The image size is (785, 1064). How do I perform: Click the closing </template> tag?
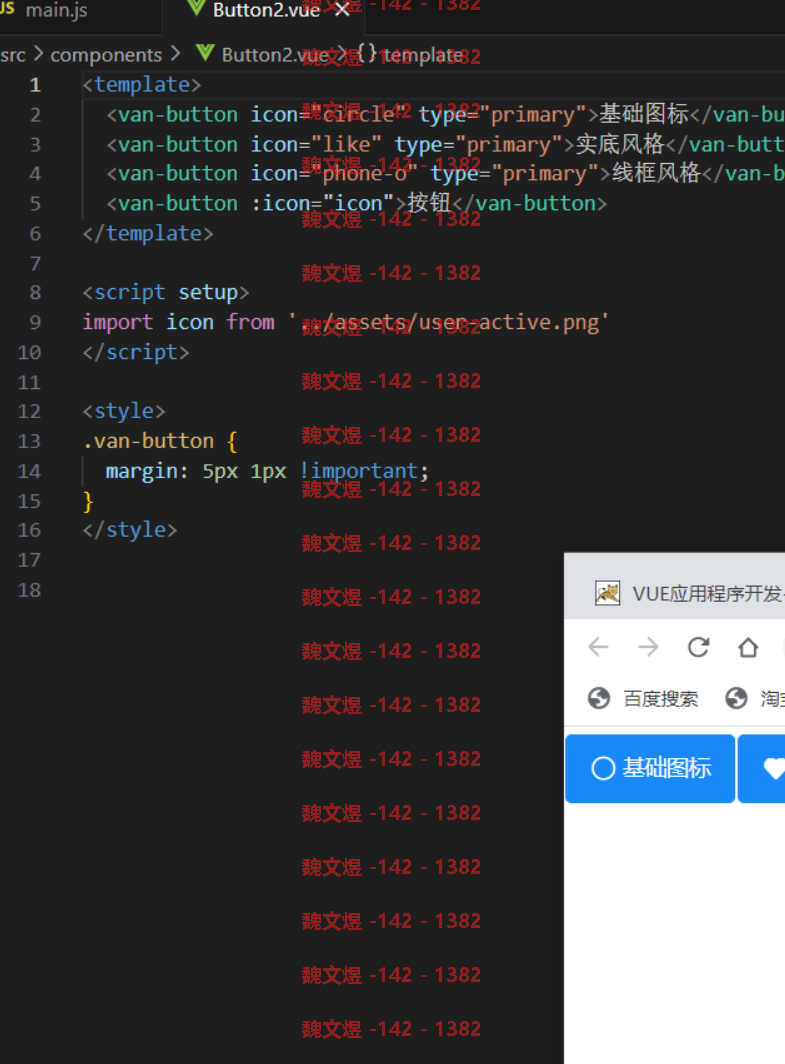148,233
